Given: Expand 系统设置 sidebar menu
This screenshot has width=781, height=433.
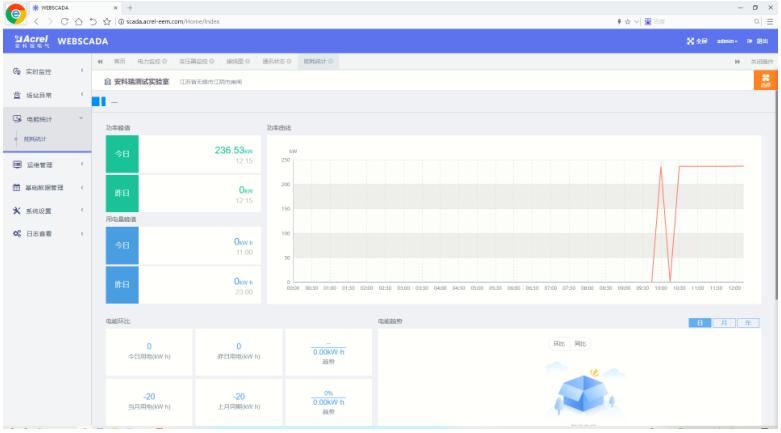Looking at the screenshot, I should click(45, 211).
